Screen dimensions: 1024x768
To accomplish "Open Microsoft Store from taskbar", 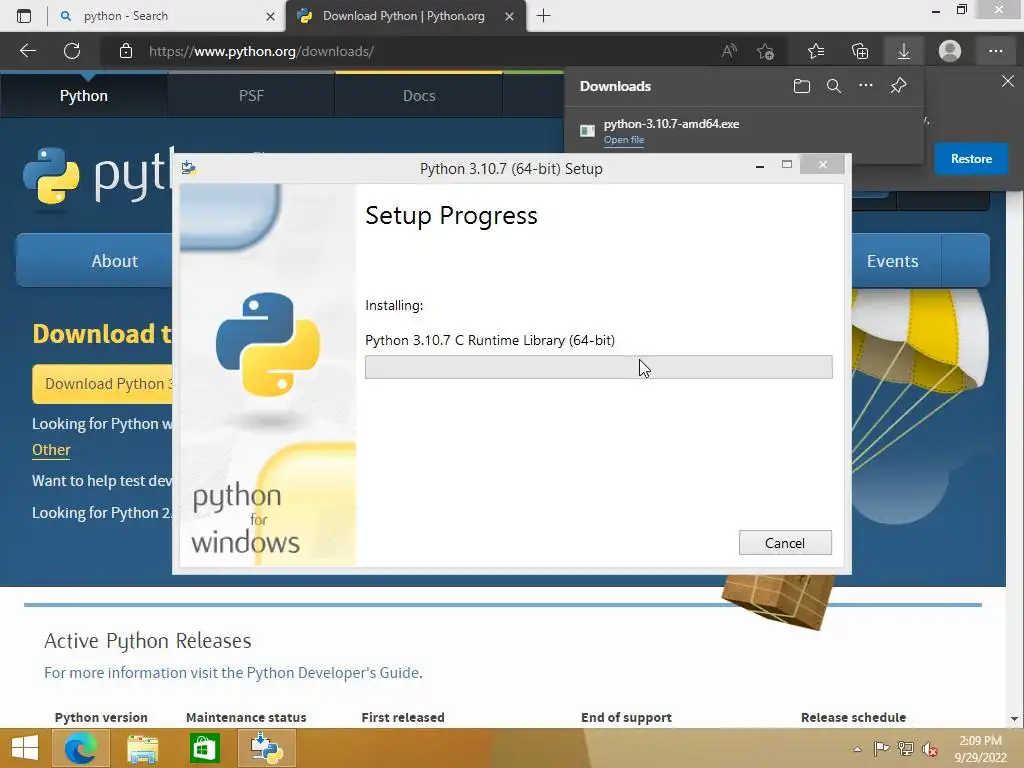I will coord(204,748).
